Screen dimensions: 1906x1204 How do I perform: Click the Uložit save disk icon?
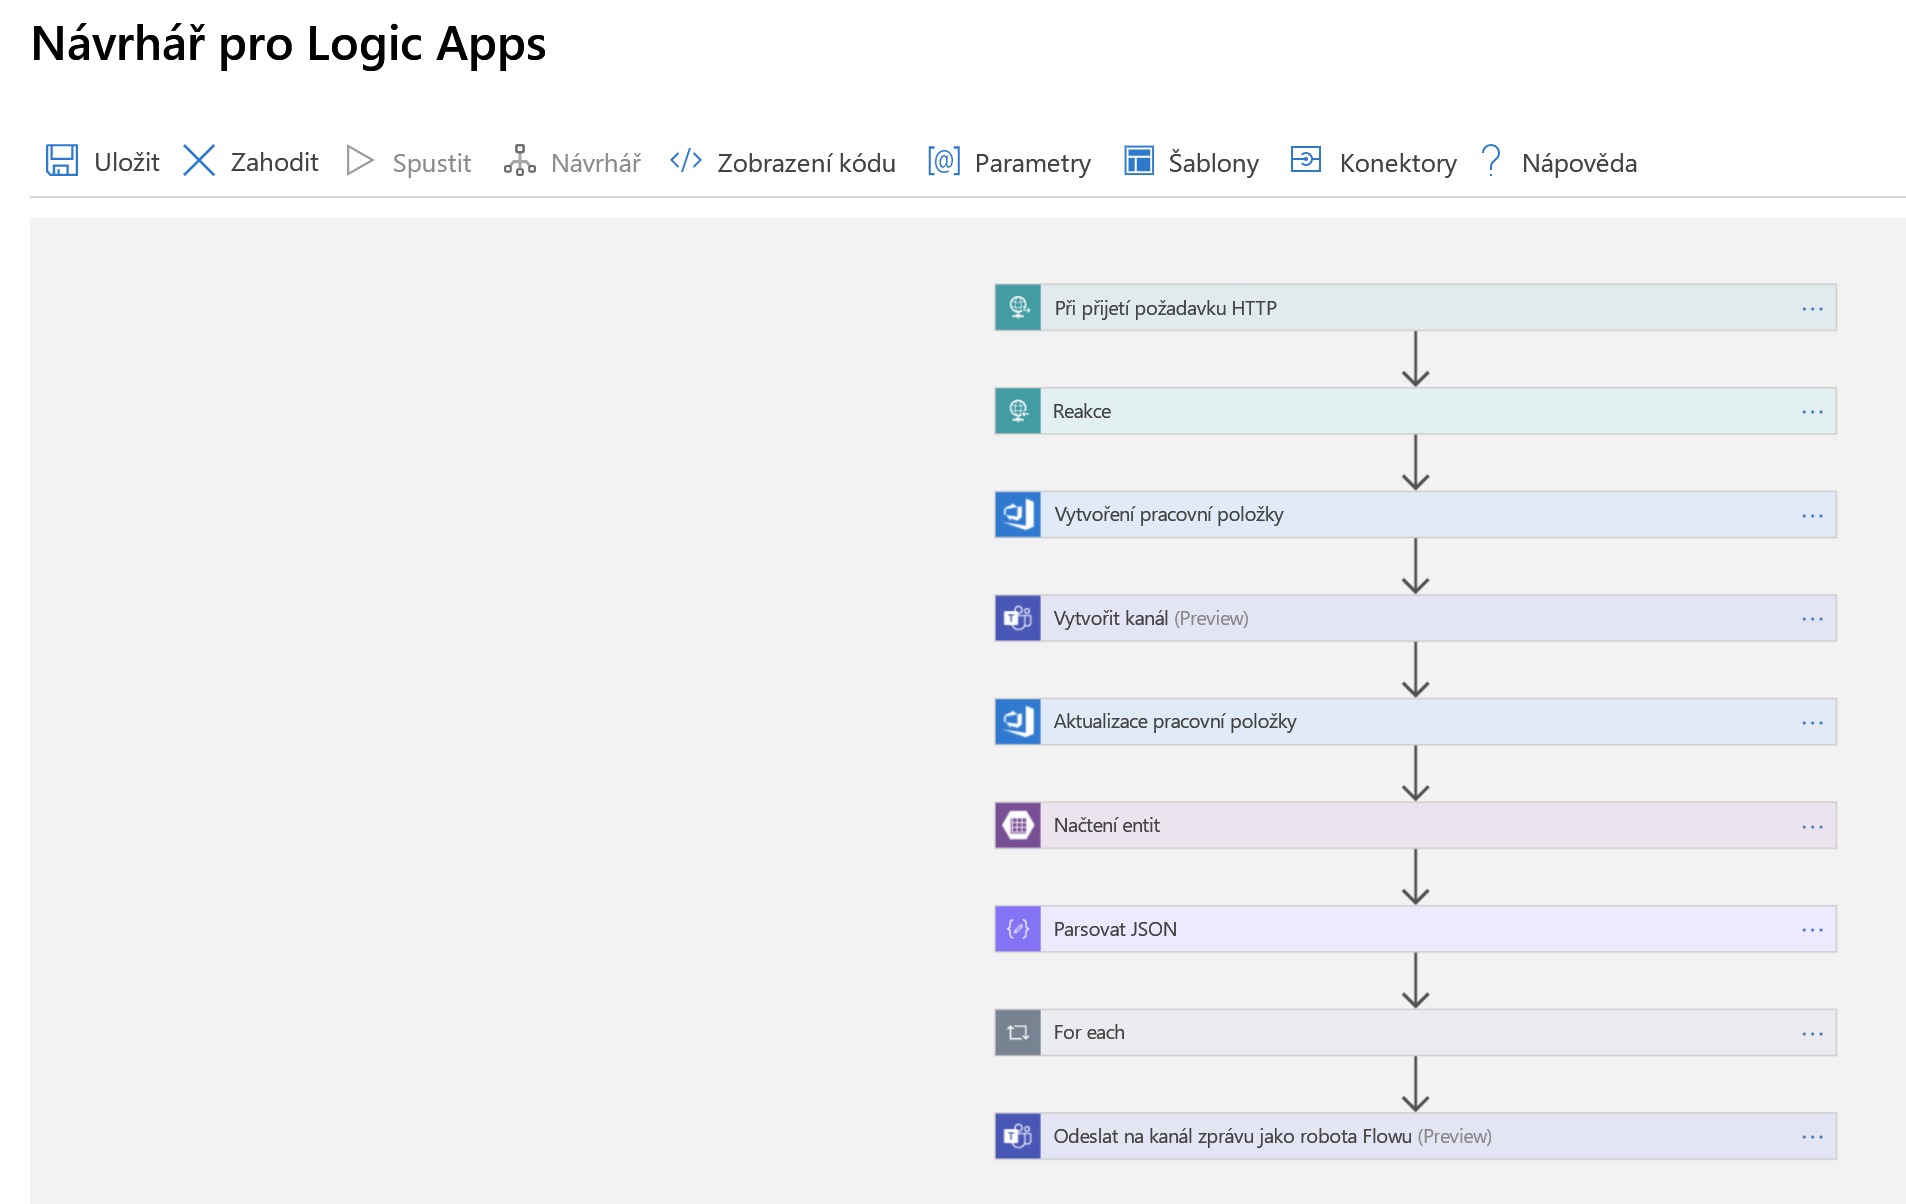click(x=62, y=160)
